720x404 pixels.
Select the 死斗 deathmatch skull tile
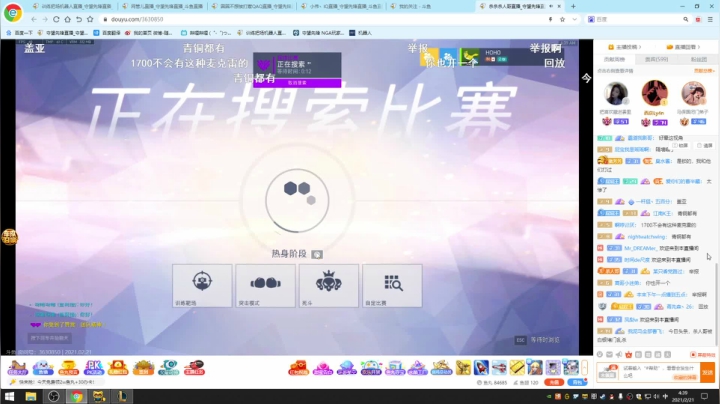[329, 286]
